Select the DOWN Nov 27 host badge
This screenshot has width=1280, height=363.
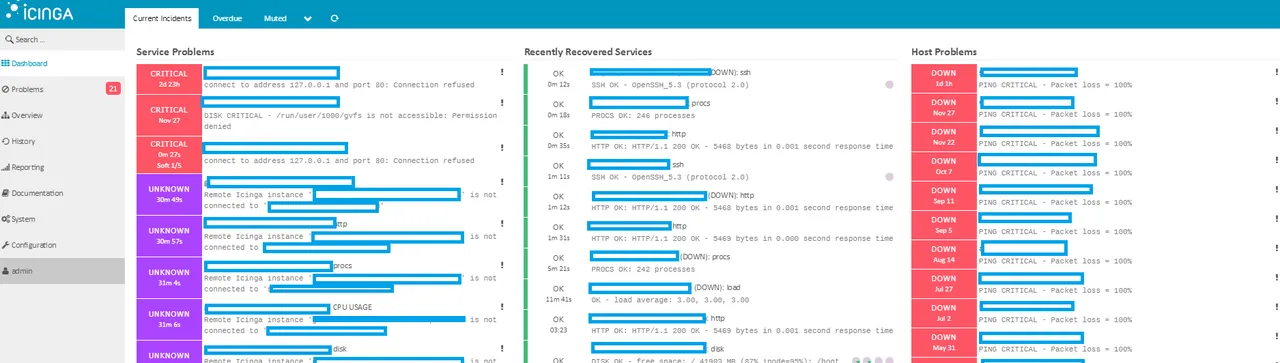click(x=943, y=108)
